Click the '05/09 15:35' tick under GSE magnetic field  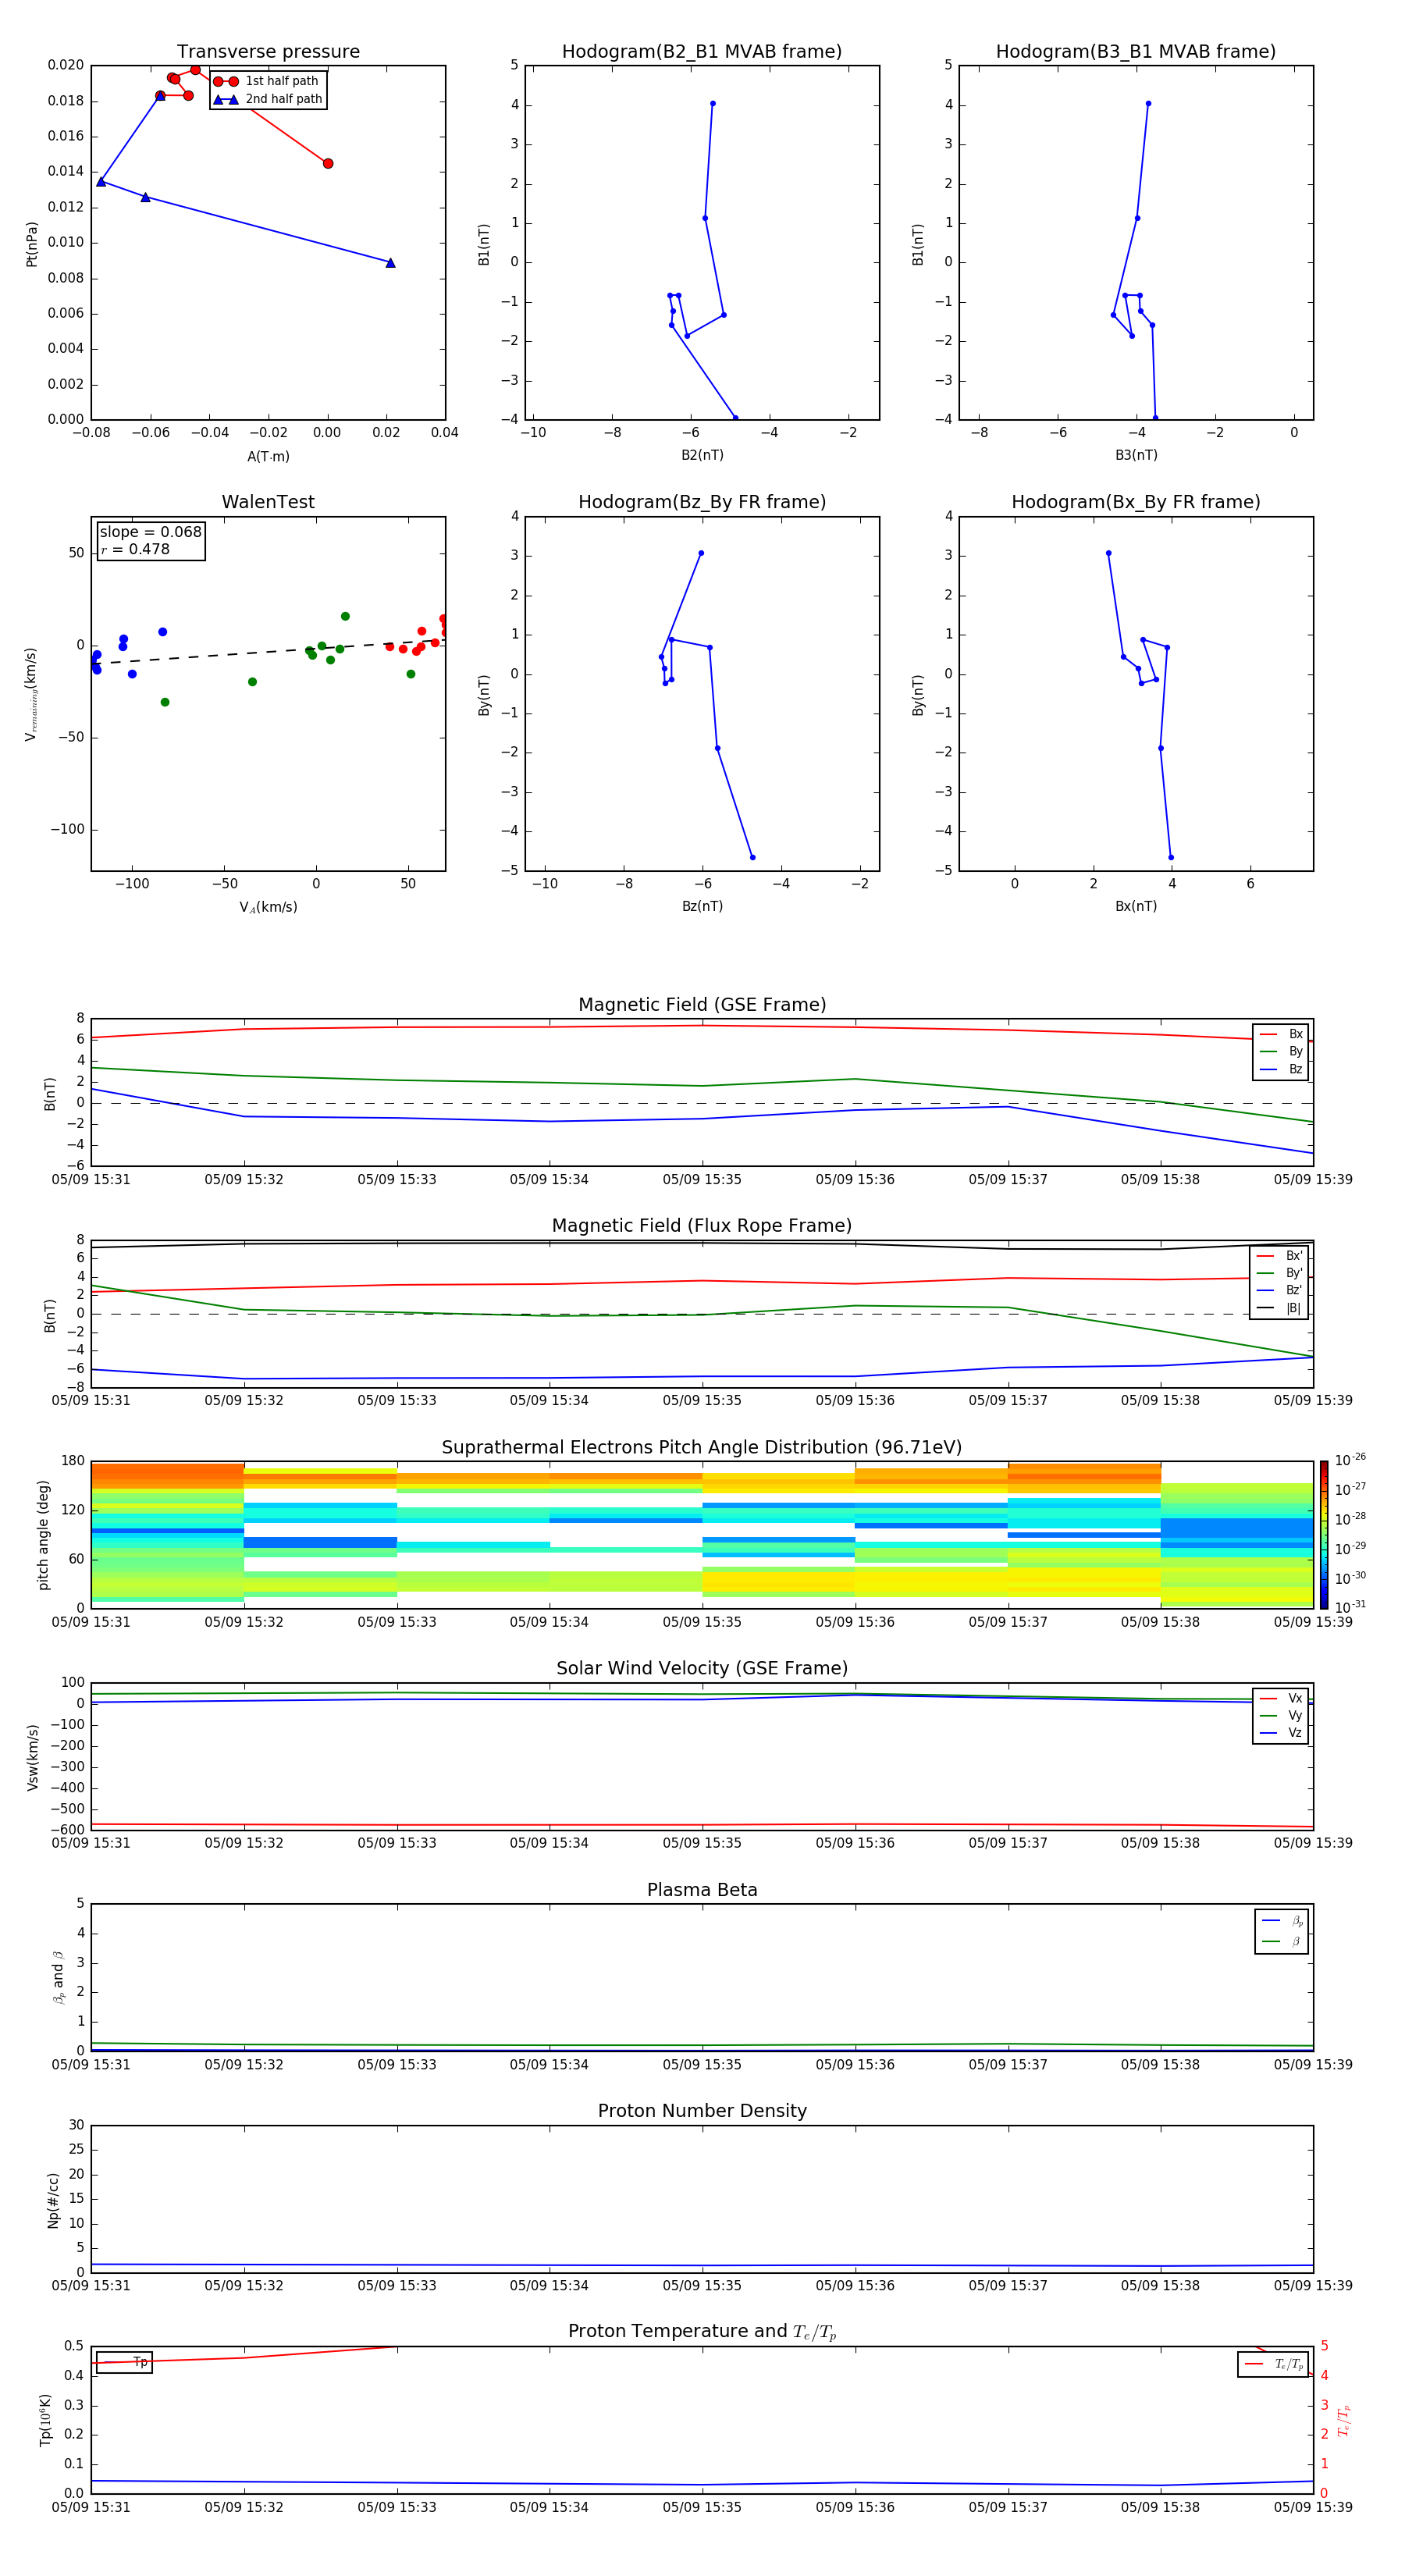[702, 1180]
